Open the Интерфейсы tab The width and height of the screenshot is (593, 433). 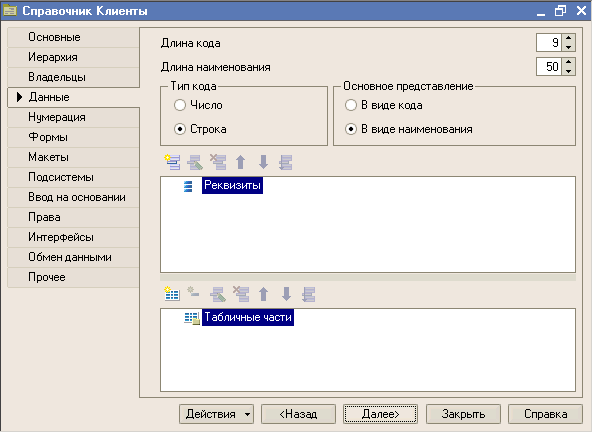tap(73, 237)
